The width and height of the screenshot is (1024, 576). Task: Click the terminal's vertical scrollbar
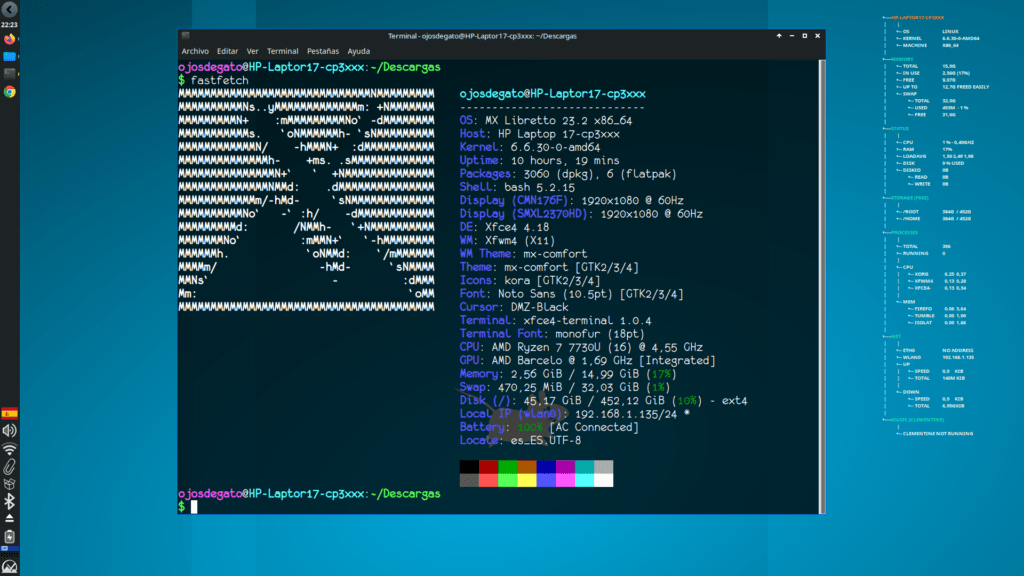coord(822,286)
